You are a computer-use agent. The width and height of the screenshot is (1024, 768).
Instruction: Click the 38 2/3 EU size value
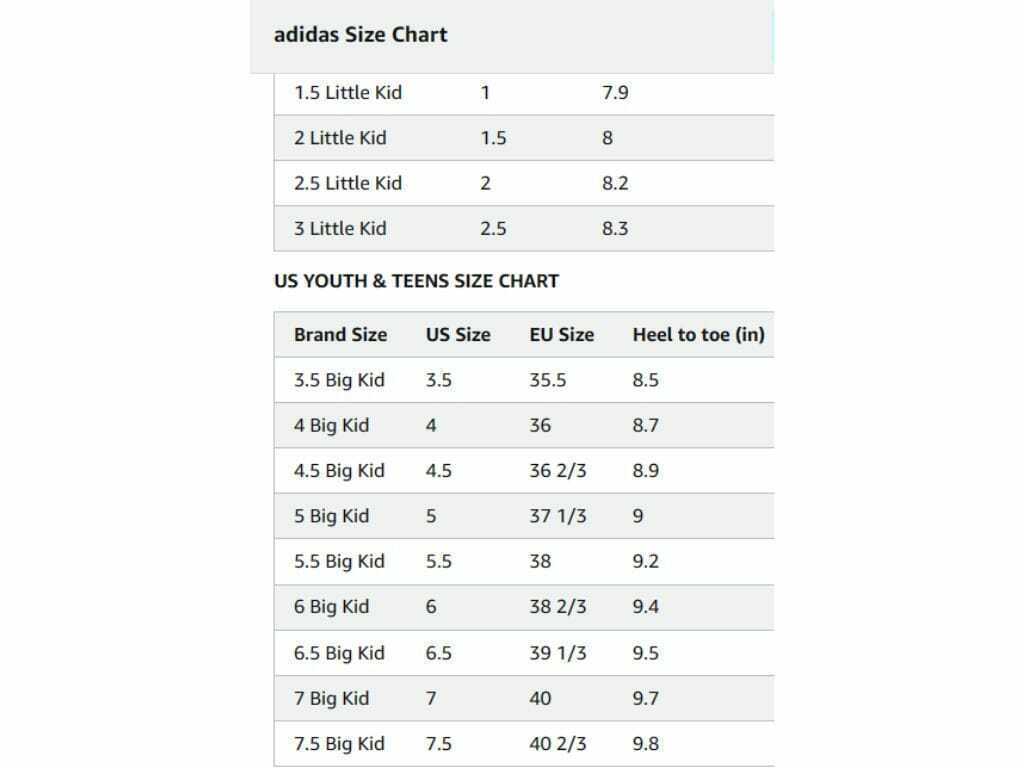558,607
